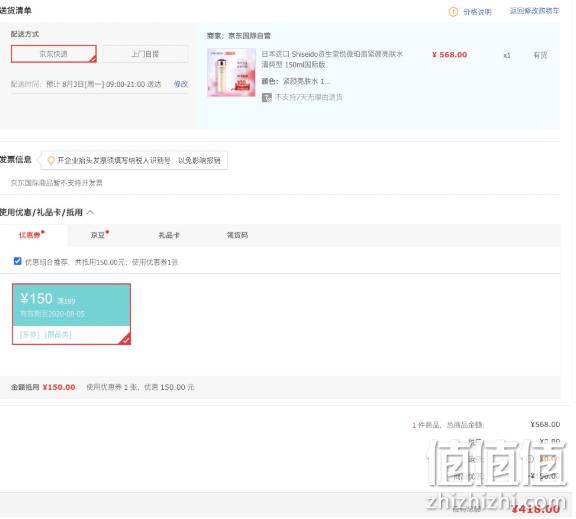Select the ¥150 coupon card

71,314
